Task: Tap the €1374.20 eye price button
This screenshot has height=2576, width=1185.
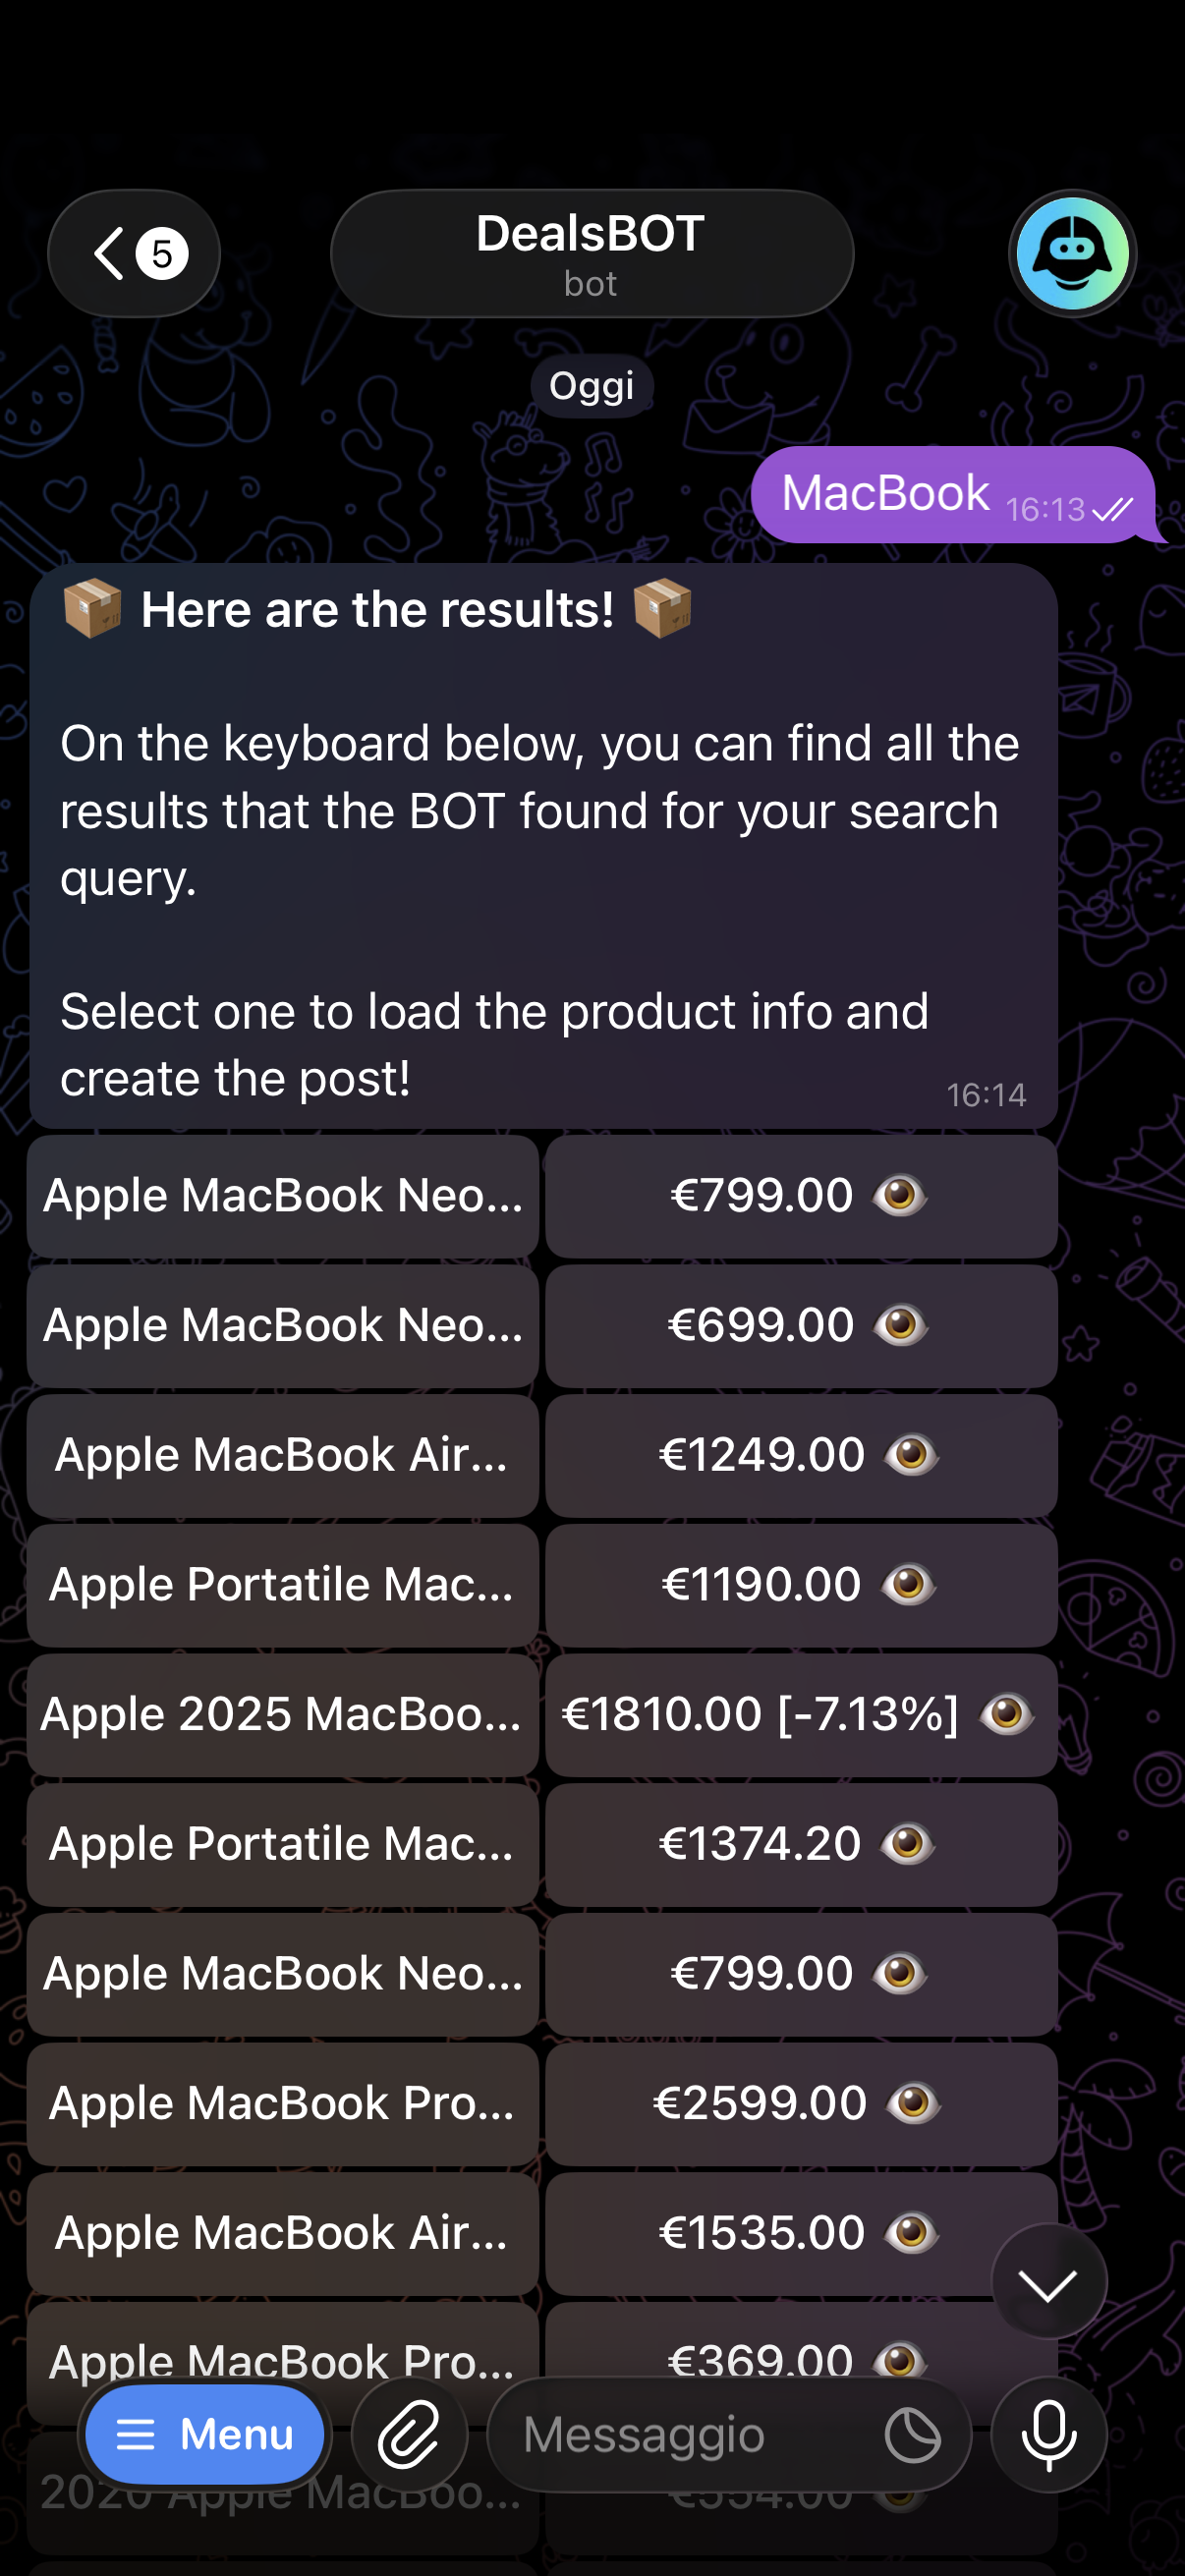Action: 801,1844
